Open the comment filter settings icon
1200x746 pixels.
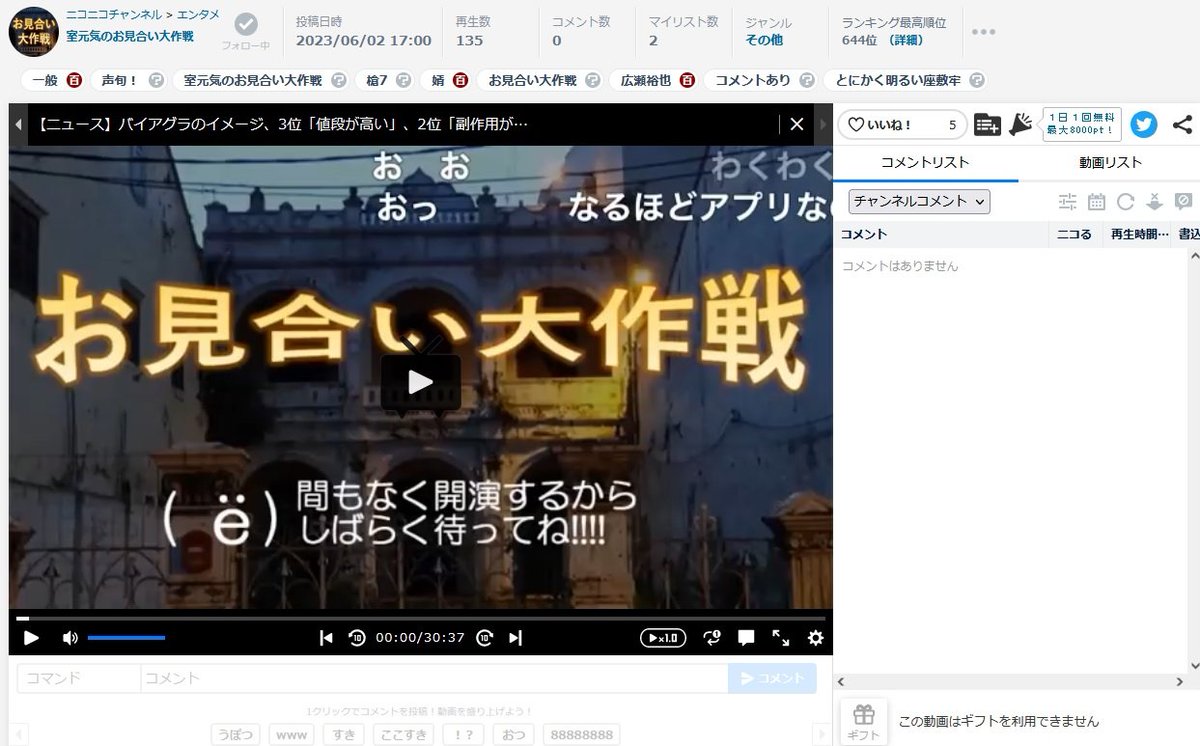1068,201
